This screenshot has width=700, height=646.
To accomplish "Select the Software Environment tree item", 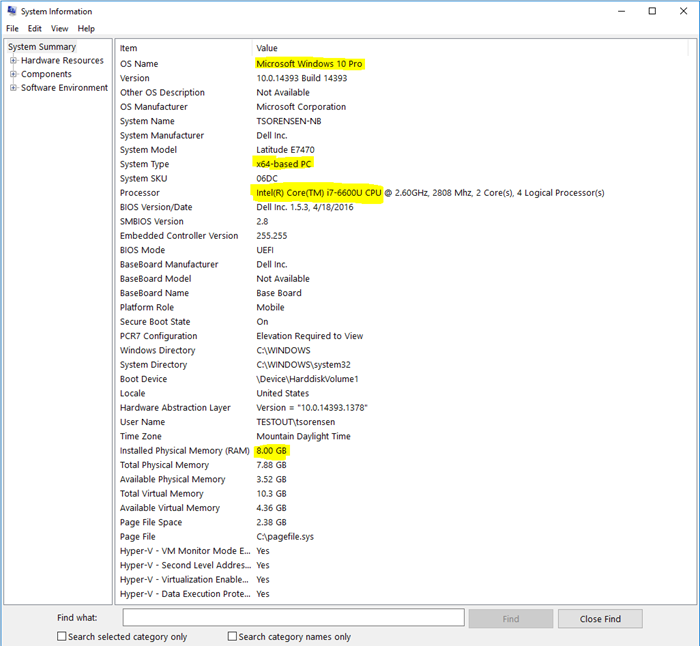I will click(x=64, y=88).
